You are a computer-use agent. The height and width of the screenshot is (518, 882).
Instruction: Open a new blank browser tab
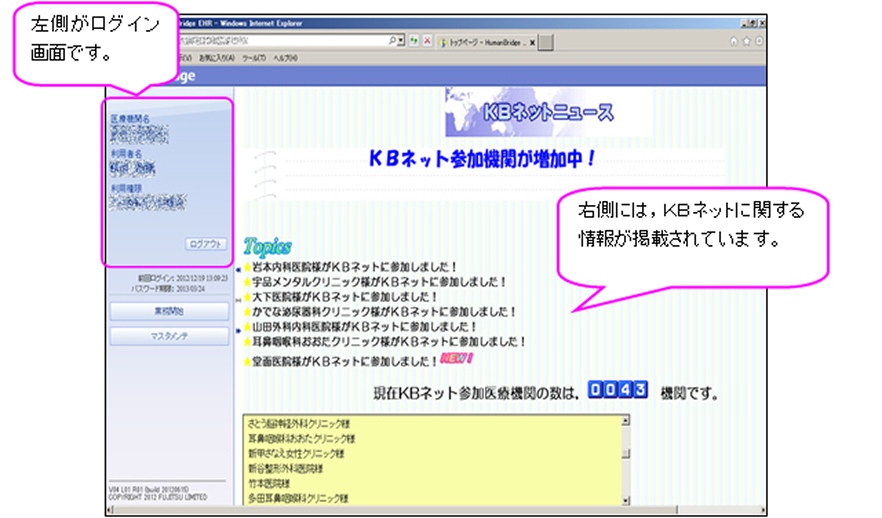547,42
